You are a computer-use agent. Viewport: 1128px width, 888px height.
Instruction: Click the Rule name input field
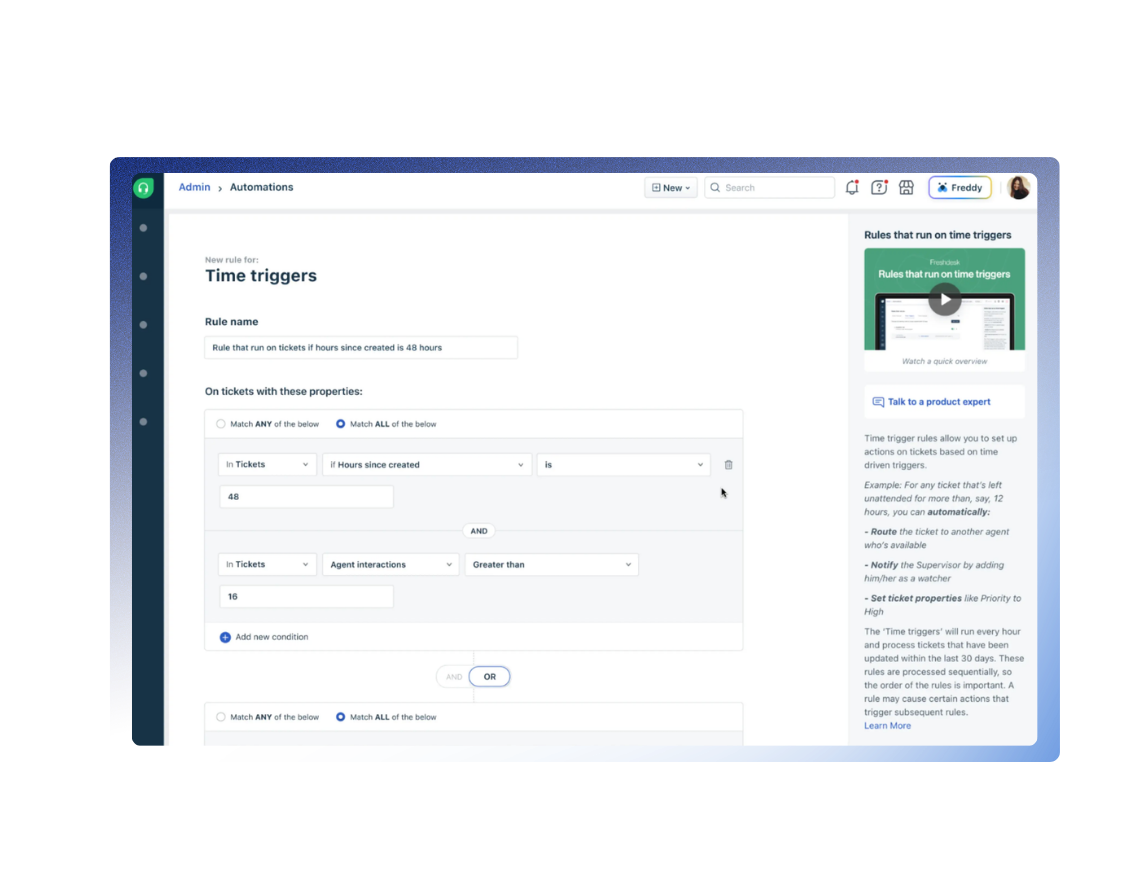click(x=361, y=348)
